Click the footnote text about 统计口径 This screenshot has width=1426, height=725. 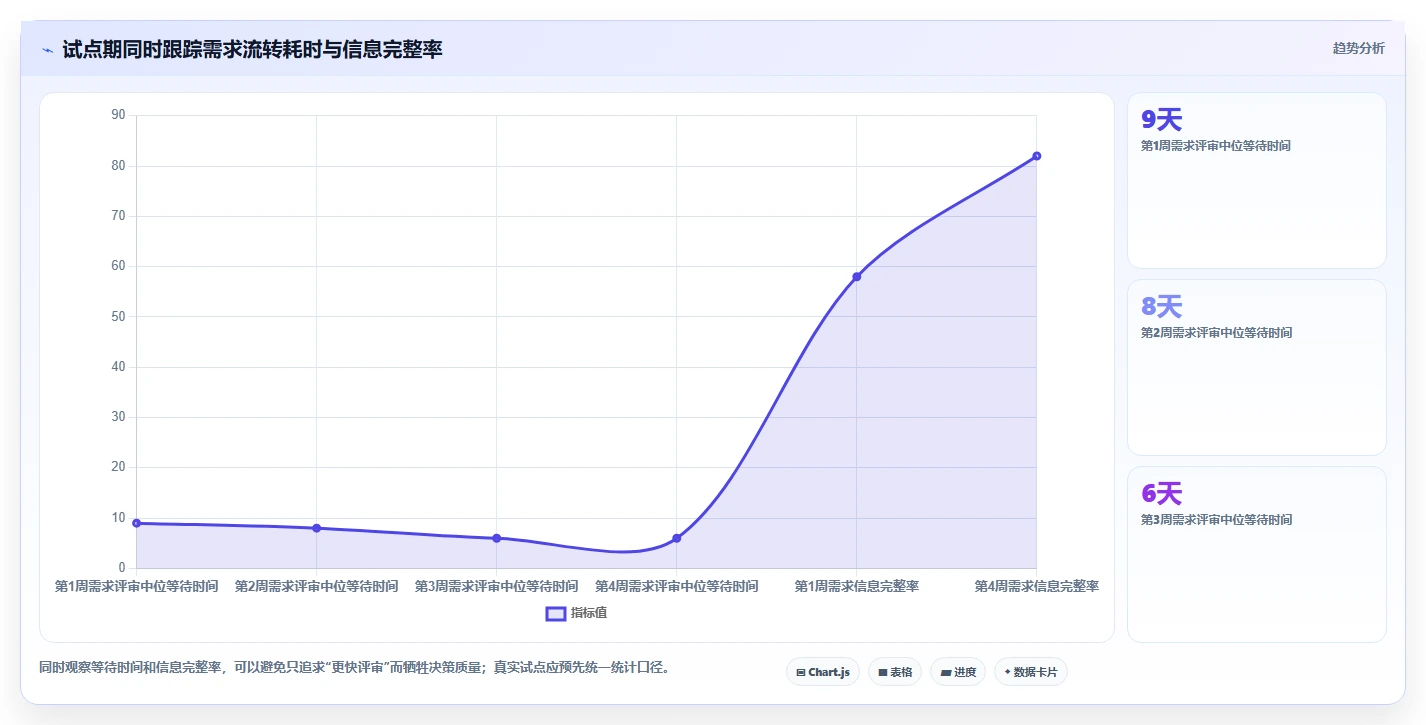point(354,667)
